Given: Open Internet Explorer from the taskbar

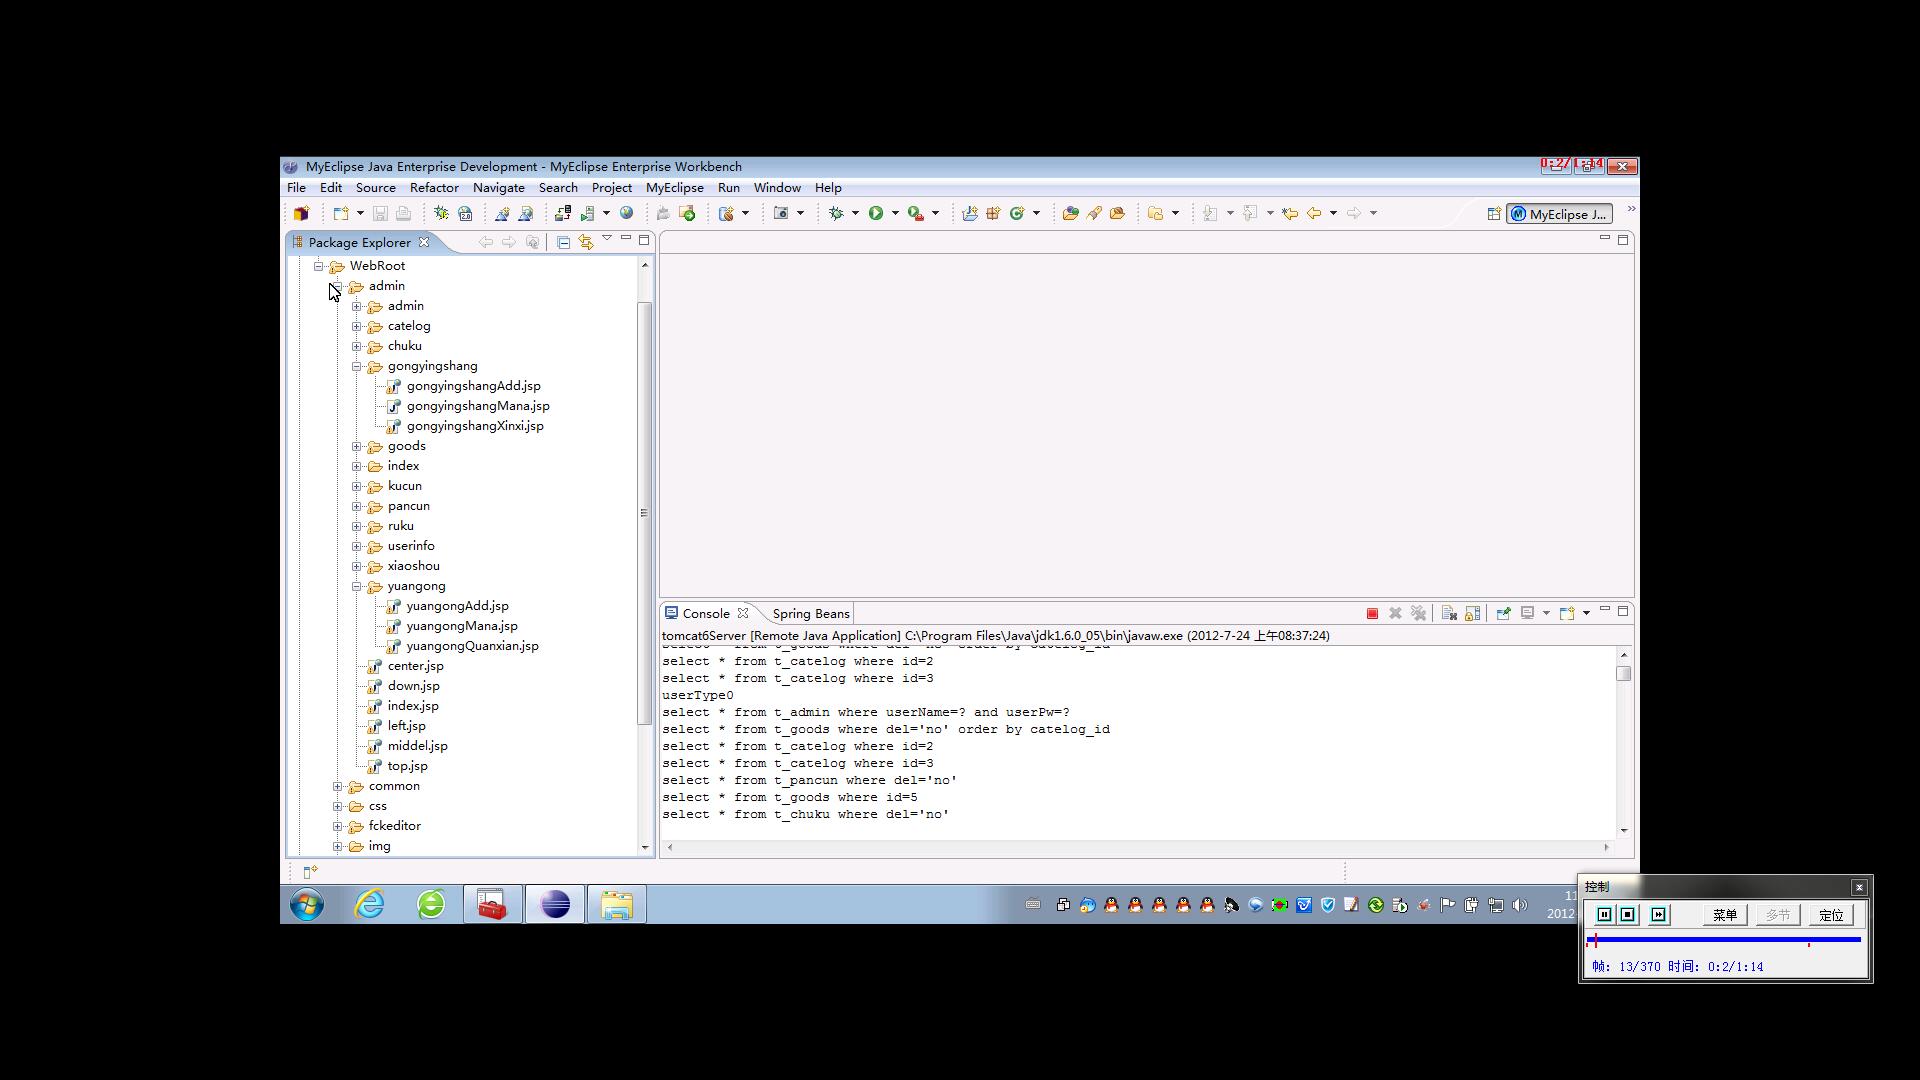Looking at the screenshot, I should (x=370, y=905).
